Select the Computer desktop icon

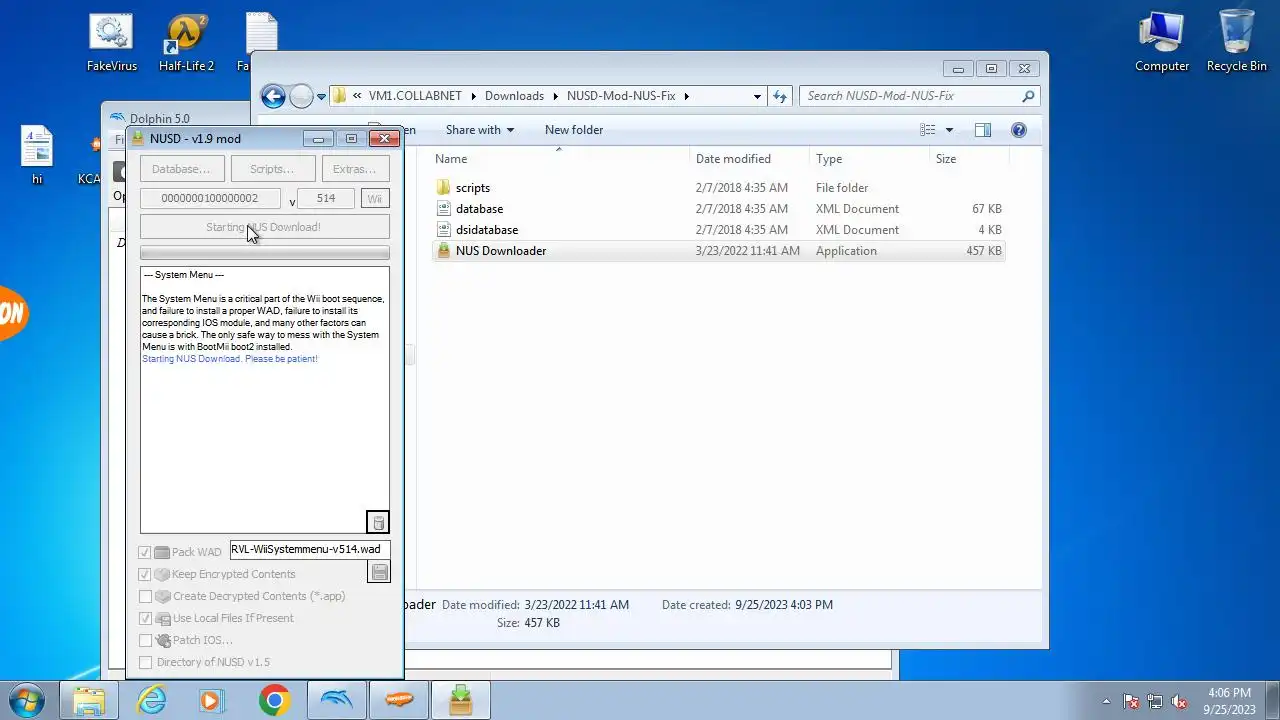pos(1161,43)
